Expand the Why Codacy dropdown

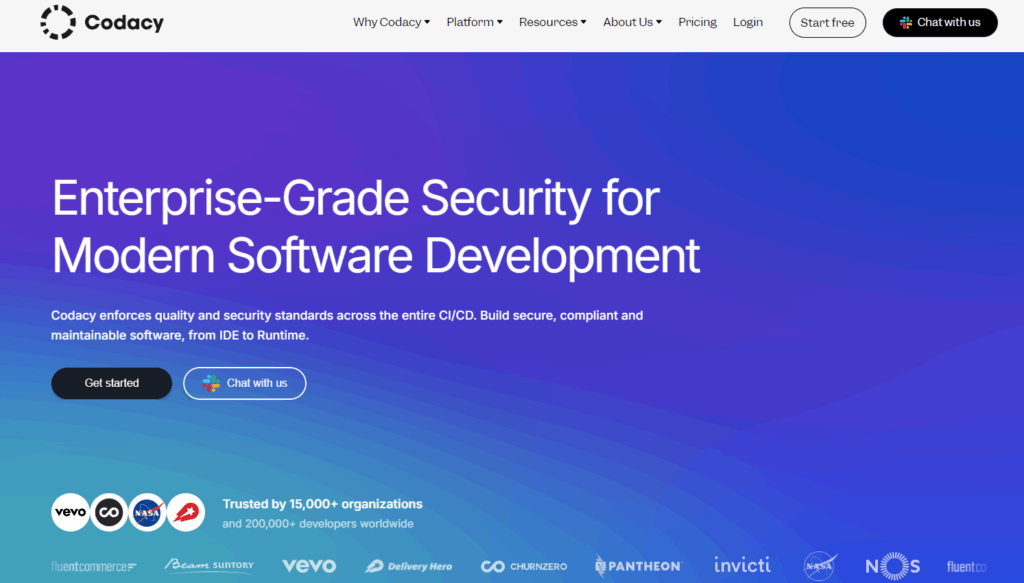click(x=391, y=21)
